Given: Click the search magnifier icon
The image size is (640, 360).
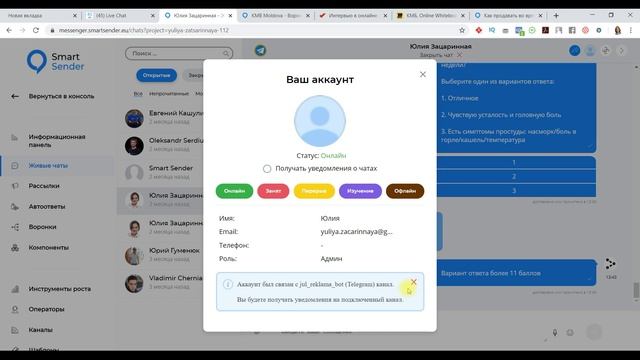Looking at the screenshot, I should (226, 53).
